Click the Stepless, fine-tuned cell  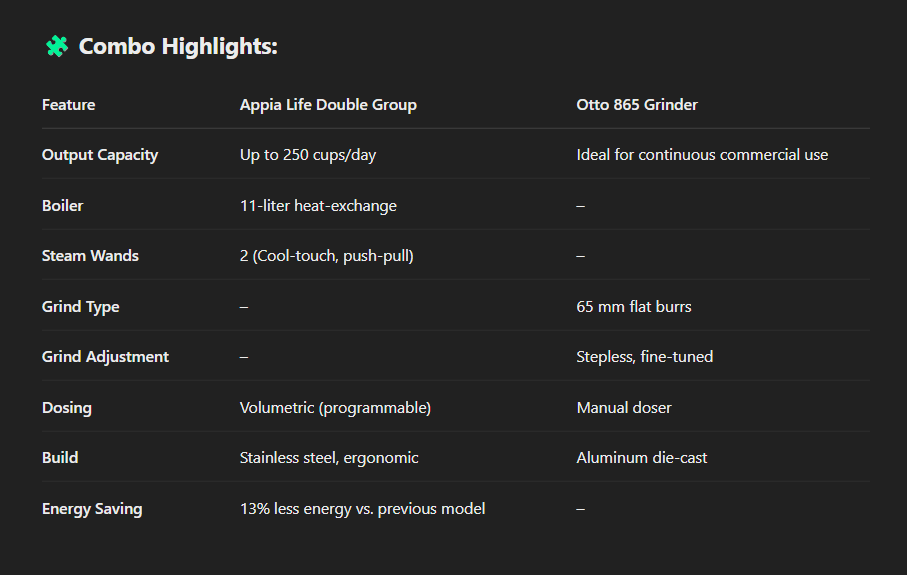pos(644,357)
